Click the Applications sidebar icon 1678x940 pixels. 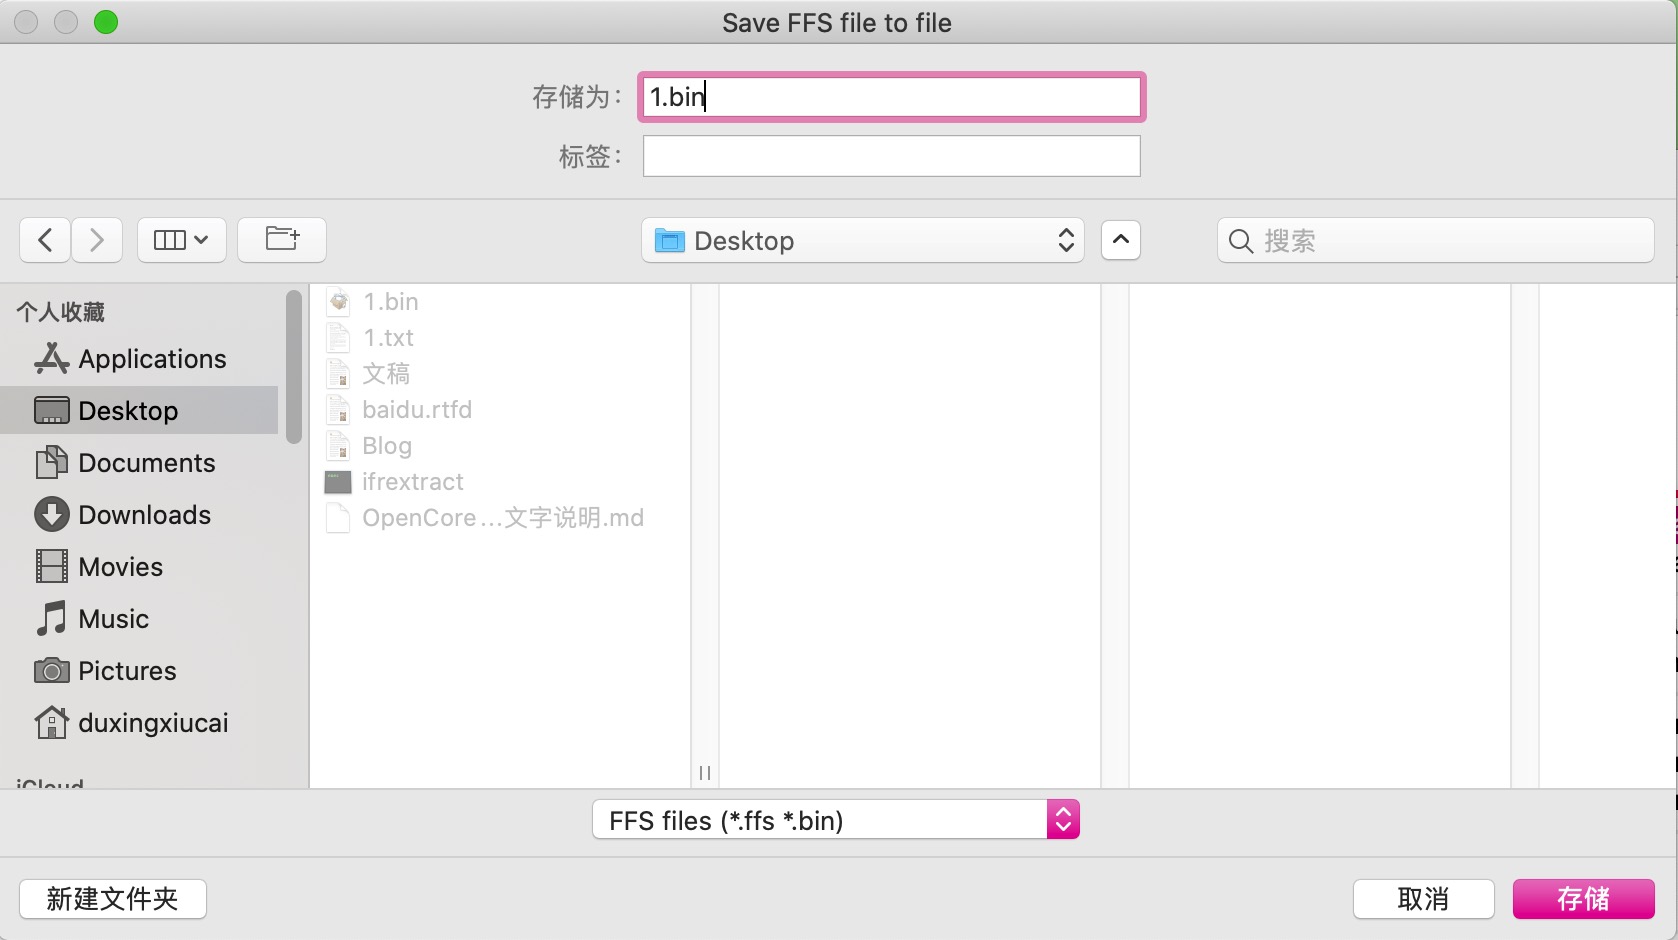(x=51, y=358)
